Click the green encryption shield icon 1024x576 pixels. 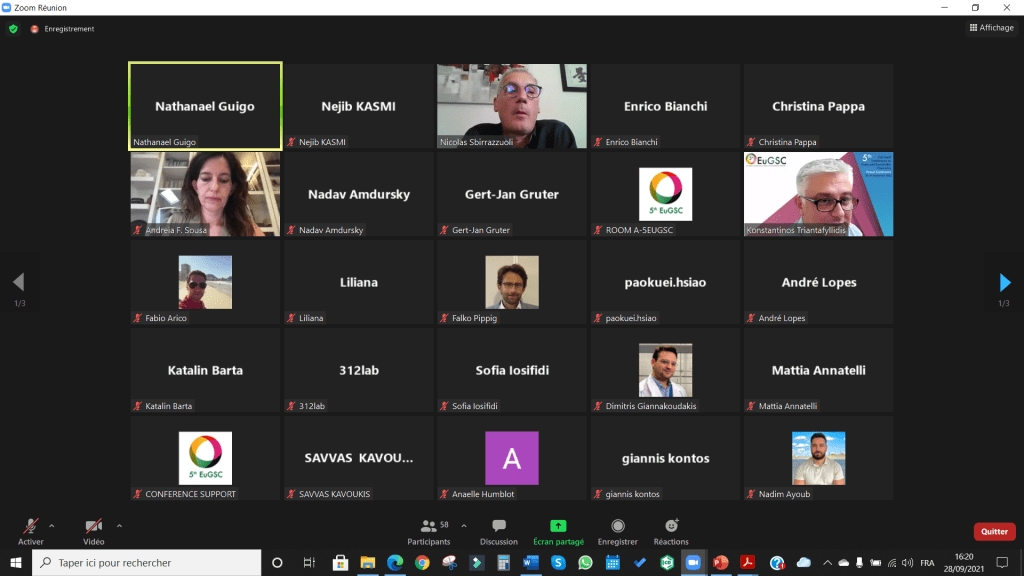pyautogui.click(x=13, y=29)
